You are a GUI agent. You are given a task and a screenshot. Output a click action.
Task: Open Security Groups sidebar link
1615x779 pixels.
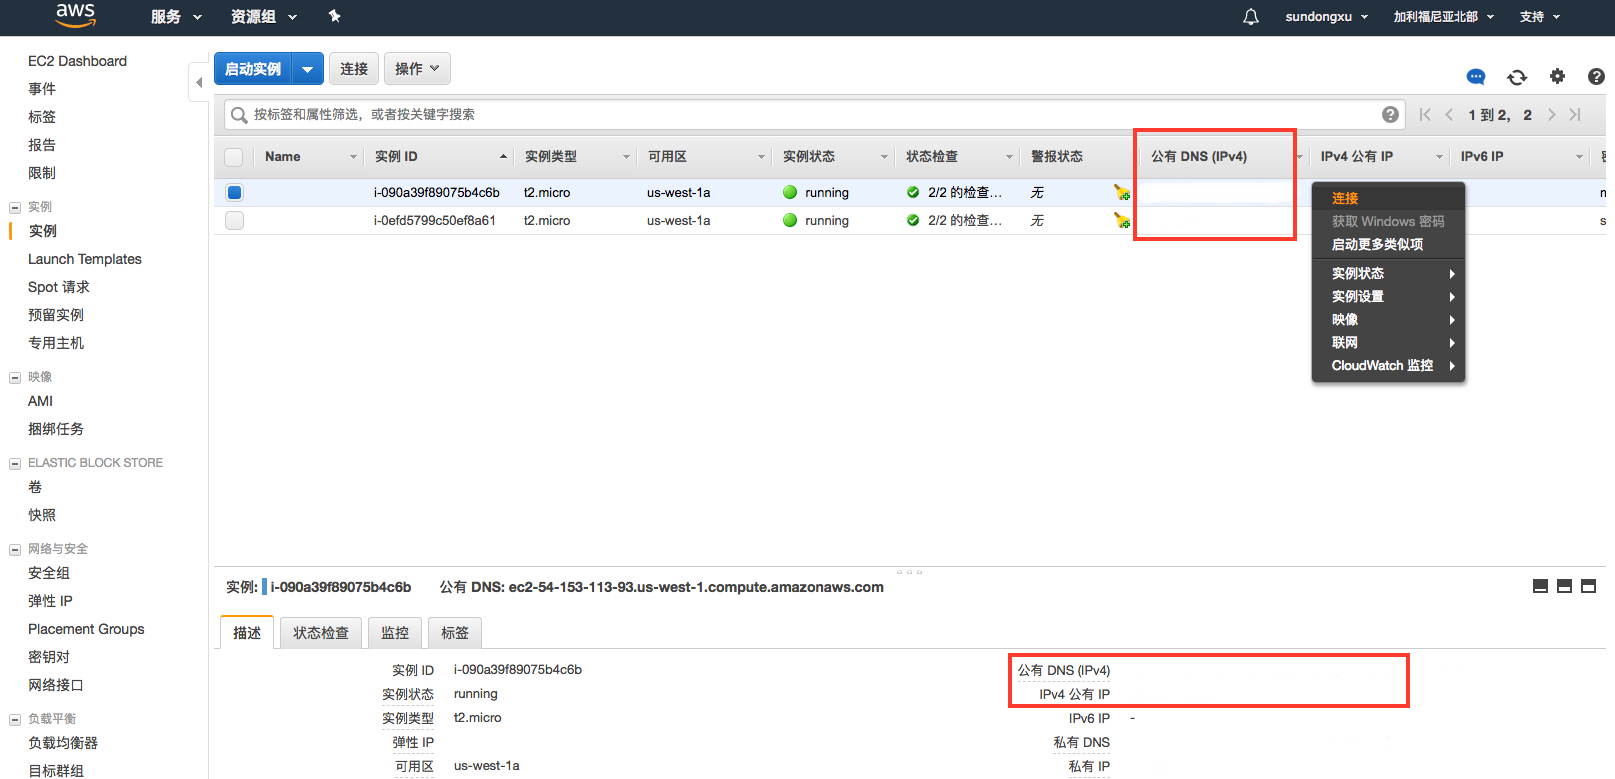[x=49, y=573]
